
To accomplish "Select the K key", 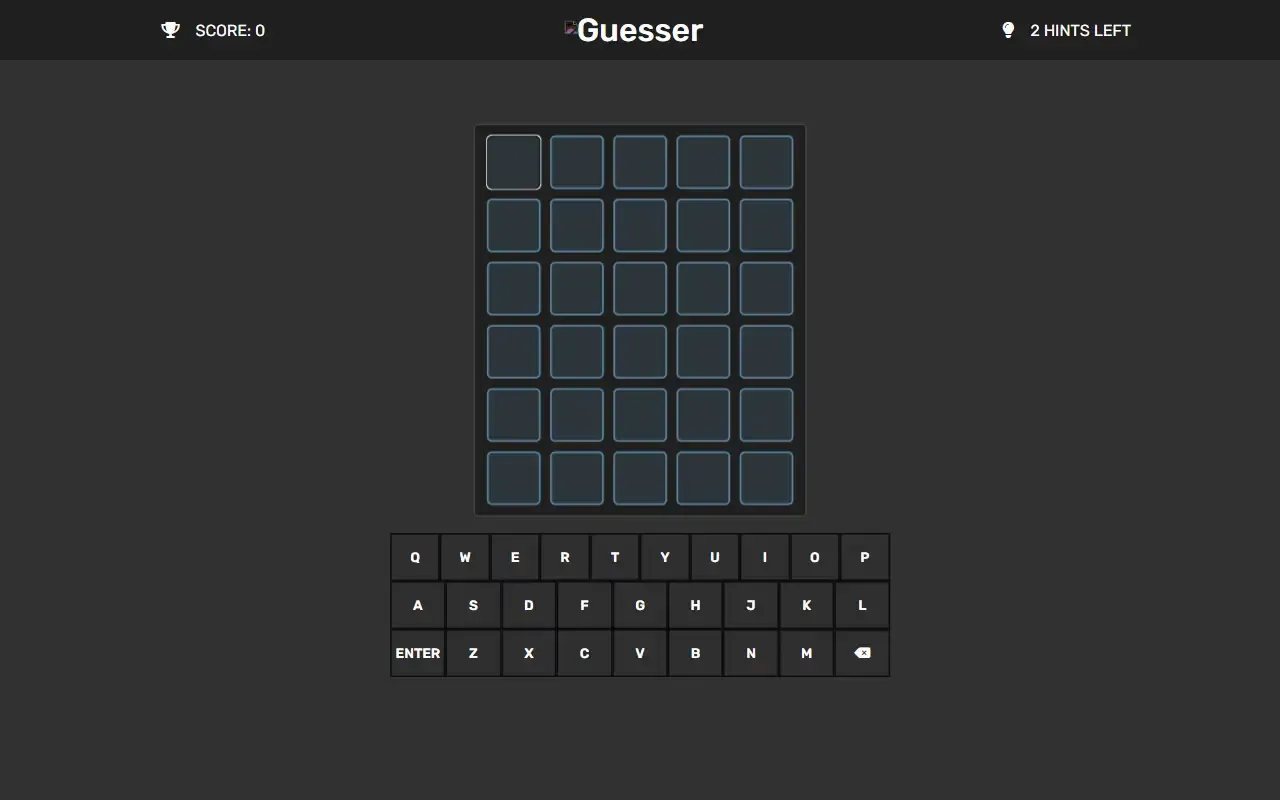I will click(x=806, y=605).
